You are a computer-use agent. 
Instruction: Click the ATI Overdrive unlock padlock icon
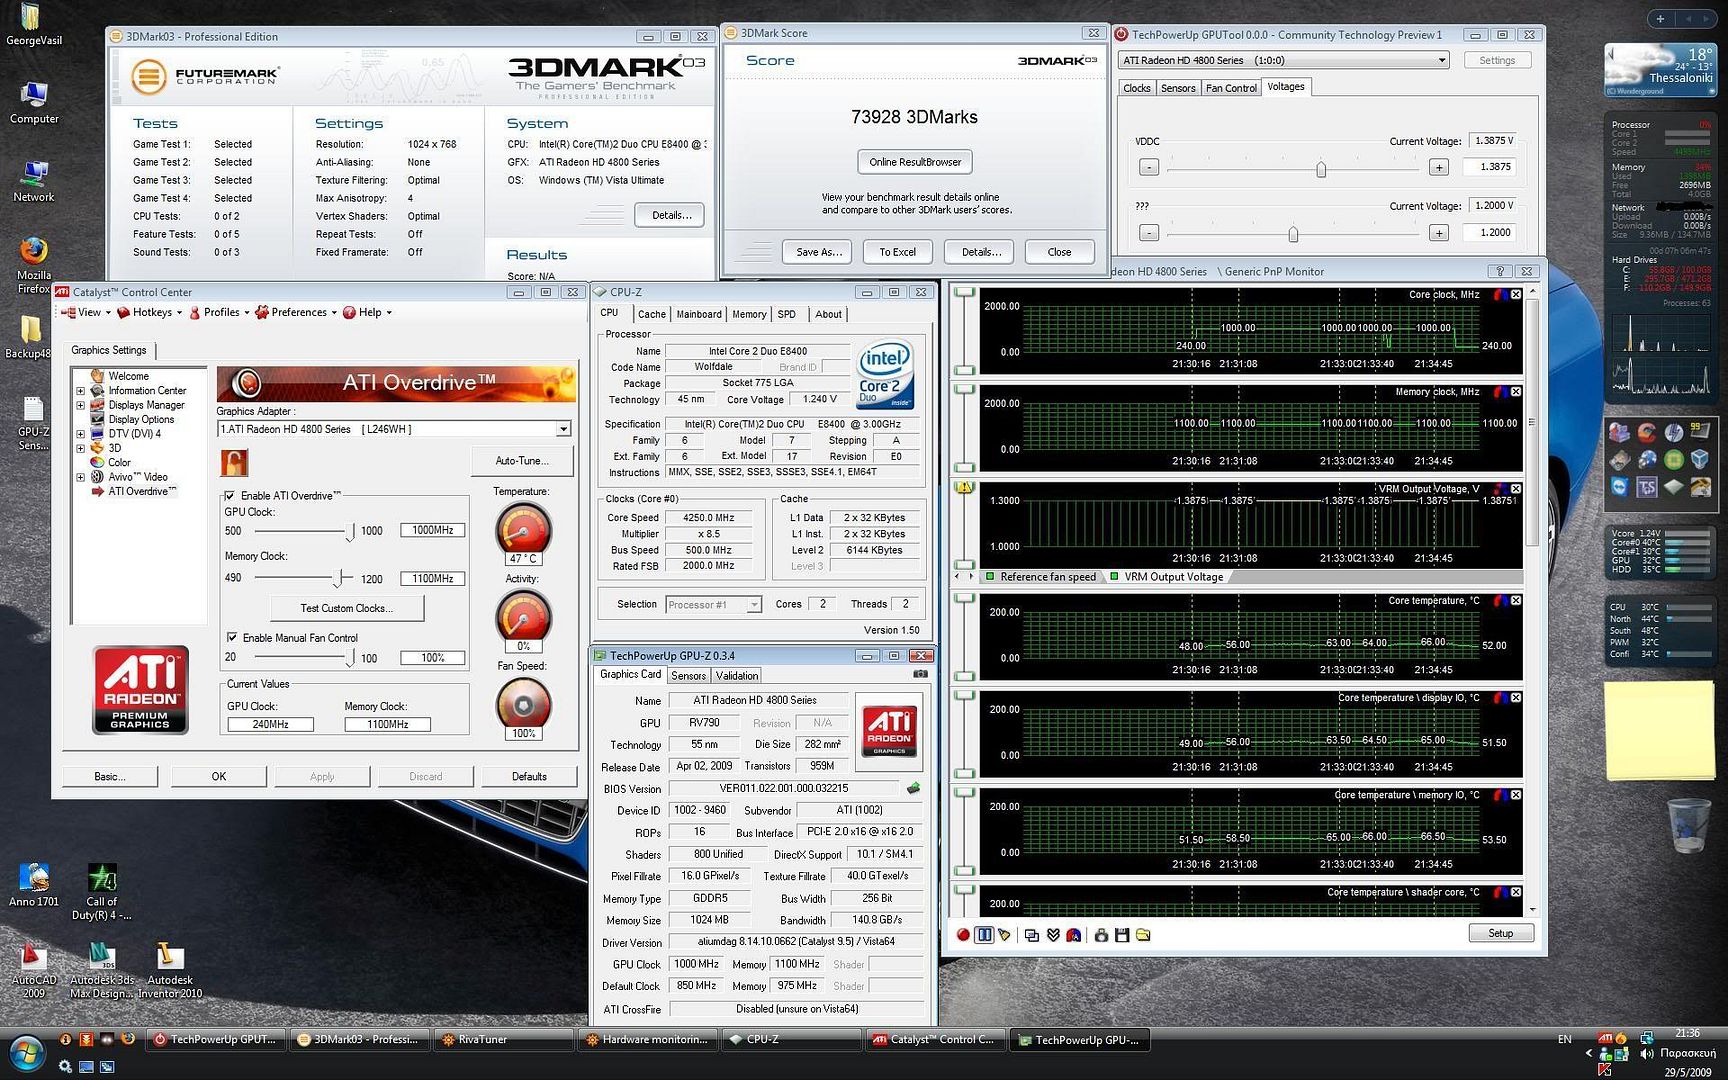pos(234,462)
